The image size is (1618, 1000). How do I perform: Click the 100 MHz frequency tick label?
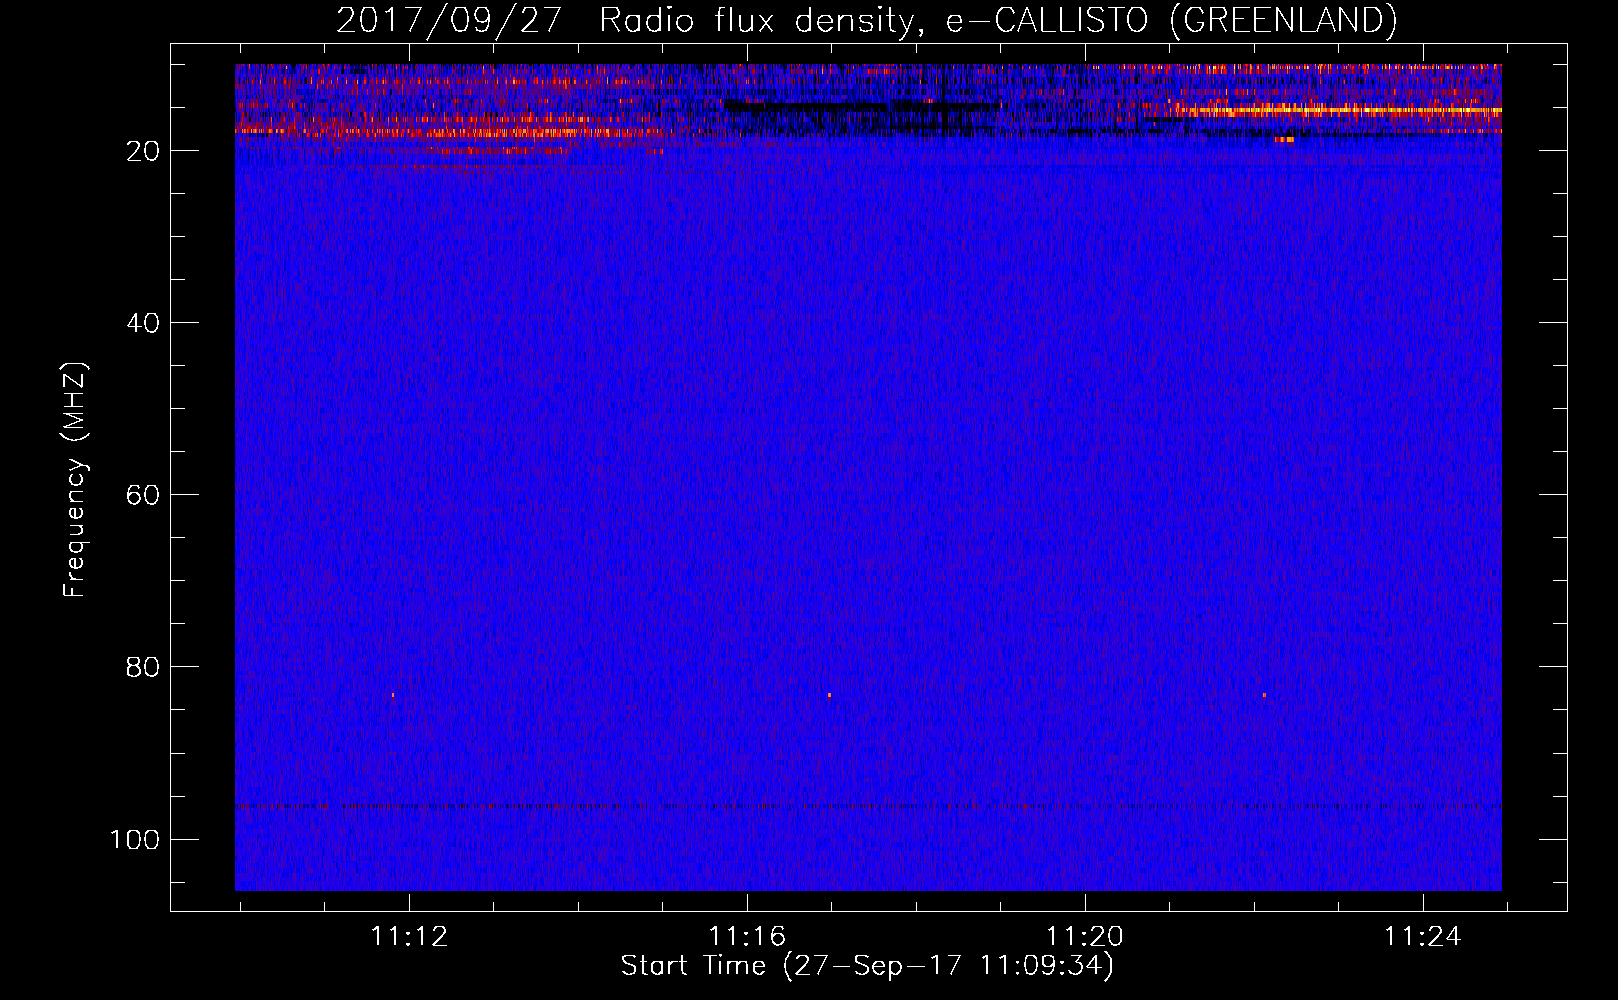point(135,839)
